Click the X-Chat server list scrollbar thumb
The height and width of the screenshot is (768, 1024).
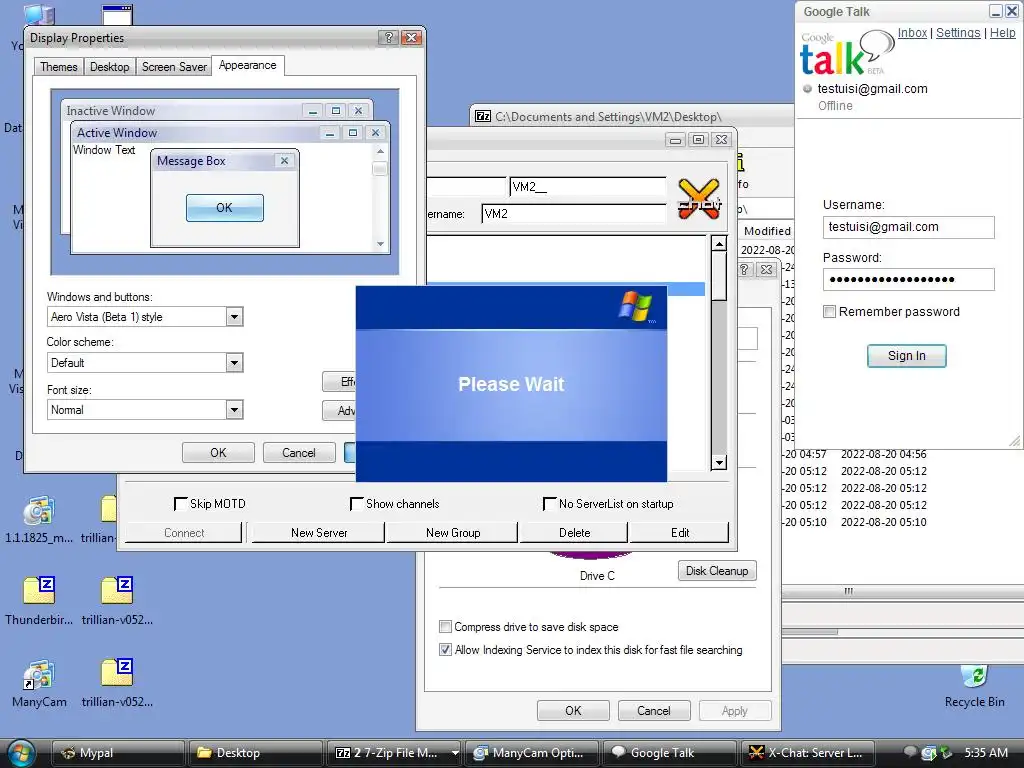point(719,276)
